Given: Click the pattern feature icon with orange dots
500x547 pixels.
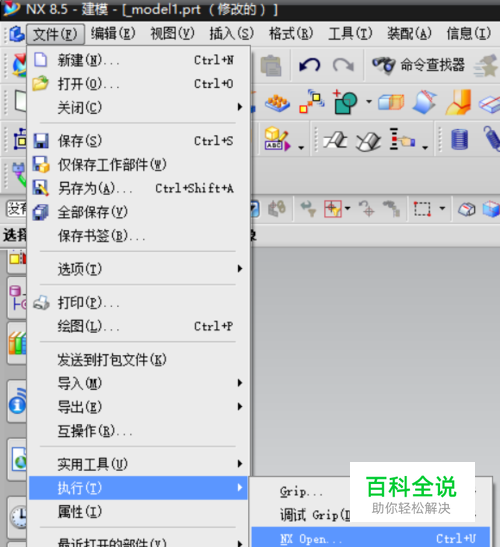Looking at the screenshot, I should 277,103.
